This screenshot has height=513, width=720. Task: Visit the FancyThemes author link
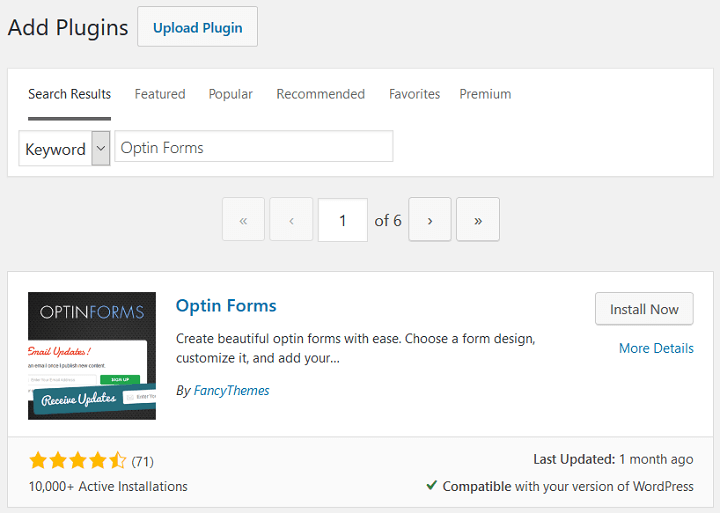(x=231, y=390)
